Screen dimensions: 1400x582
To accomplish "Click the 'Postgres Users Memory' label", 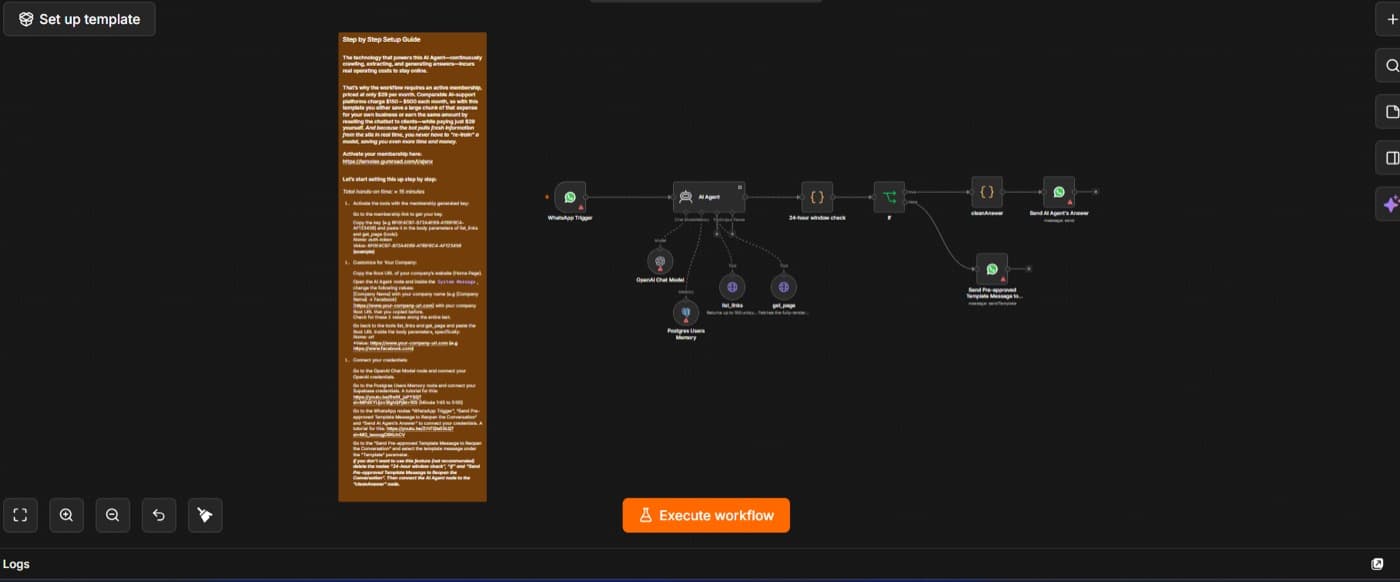I will (685, 333).
